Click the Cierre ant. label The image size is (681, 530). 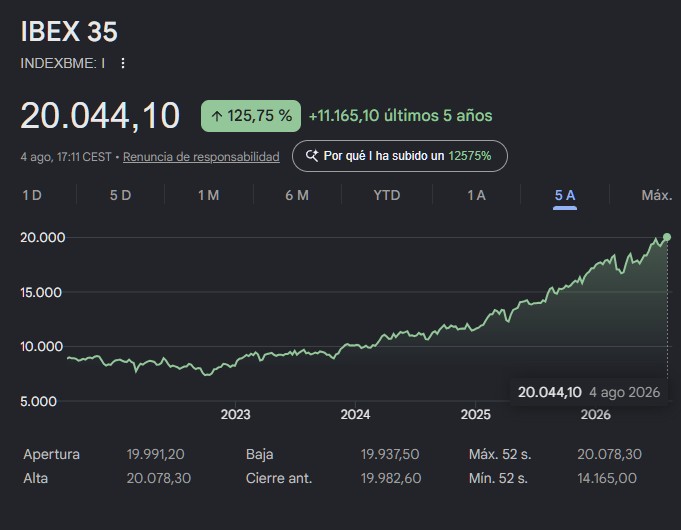pyautogui.click(x=279, y=478)
